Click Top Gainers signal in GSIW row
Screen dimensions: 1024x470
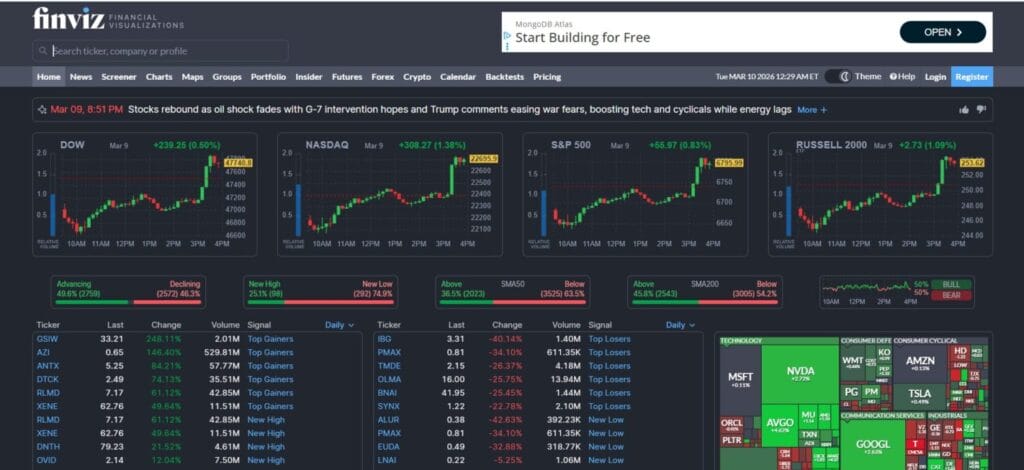270,339
